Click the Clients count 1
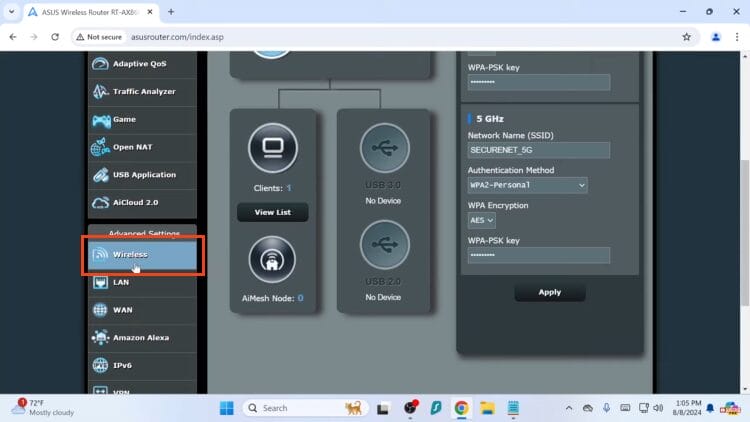Viewport: 750px width, 422px height. (289, 188)
